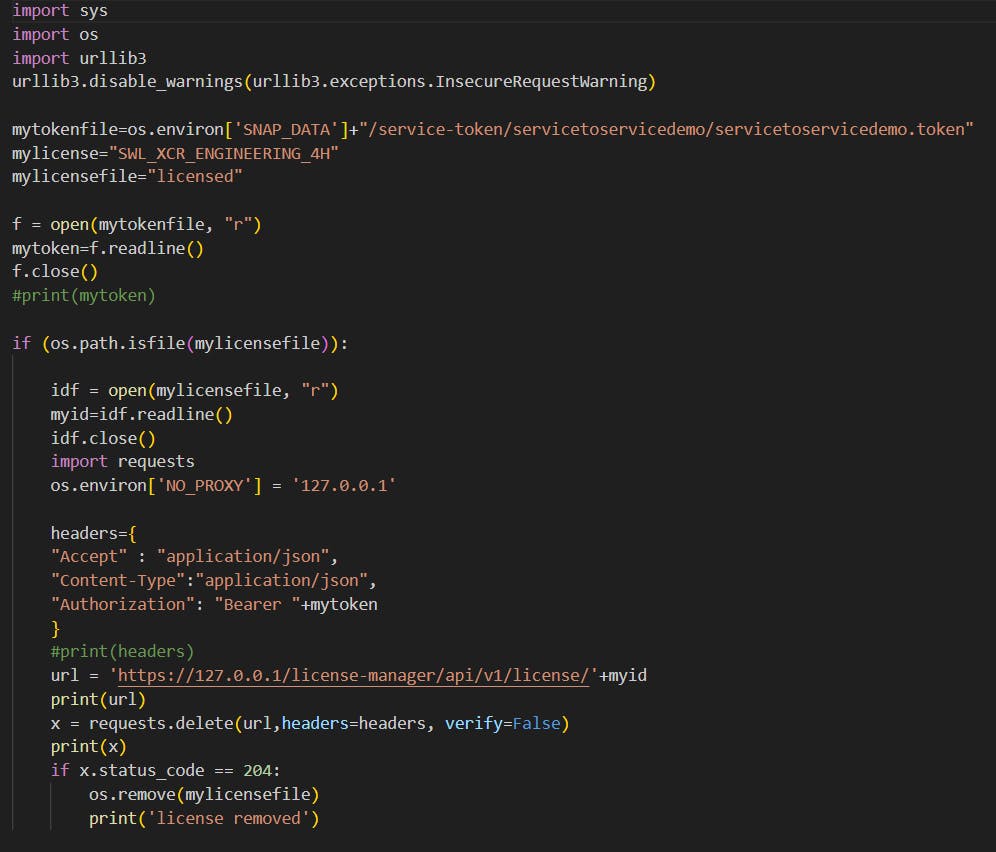Viewport: 996px width, 852px height.
Task: Click the 'if x.status_code == 204:' line
Action: tap(165, 771)
